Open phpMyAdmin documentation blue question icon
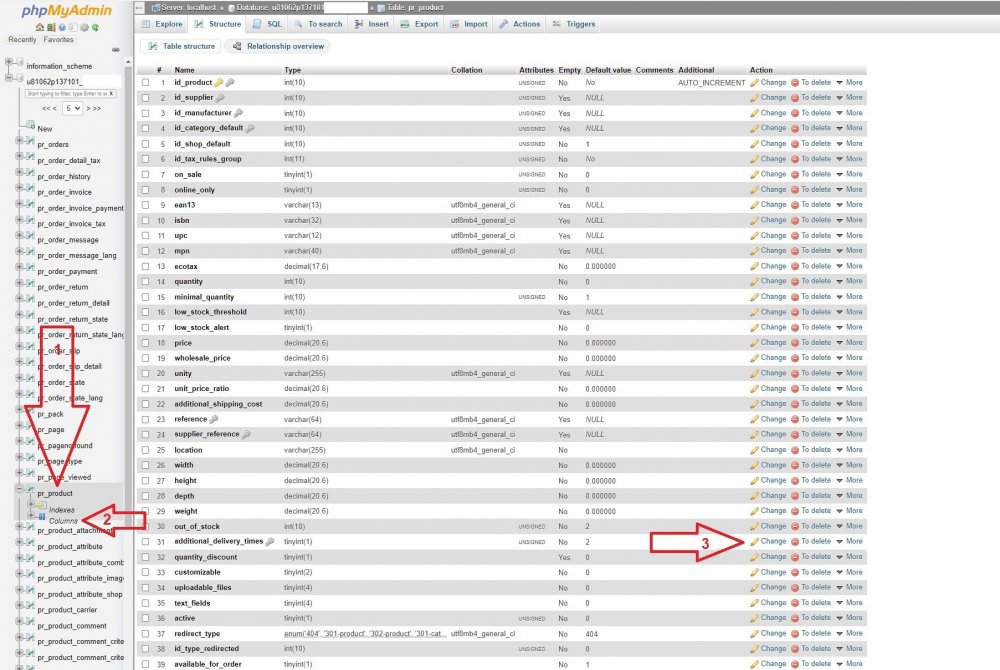Viewport: 1000px width, 670px height. click(62, 27)
